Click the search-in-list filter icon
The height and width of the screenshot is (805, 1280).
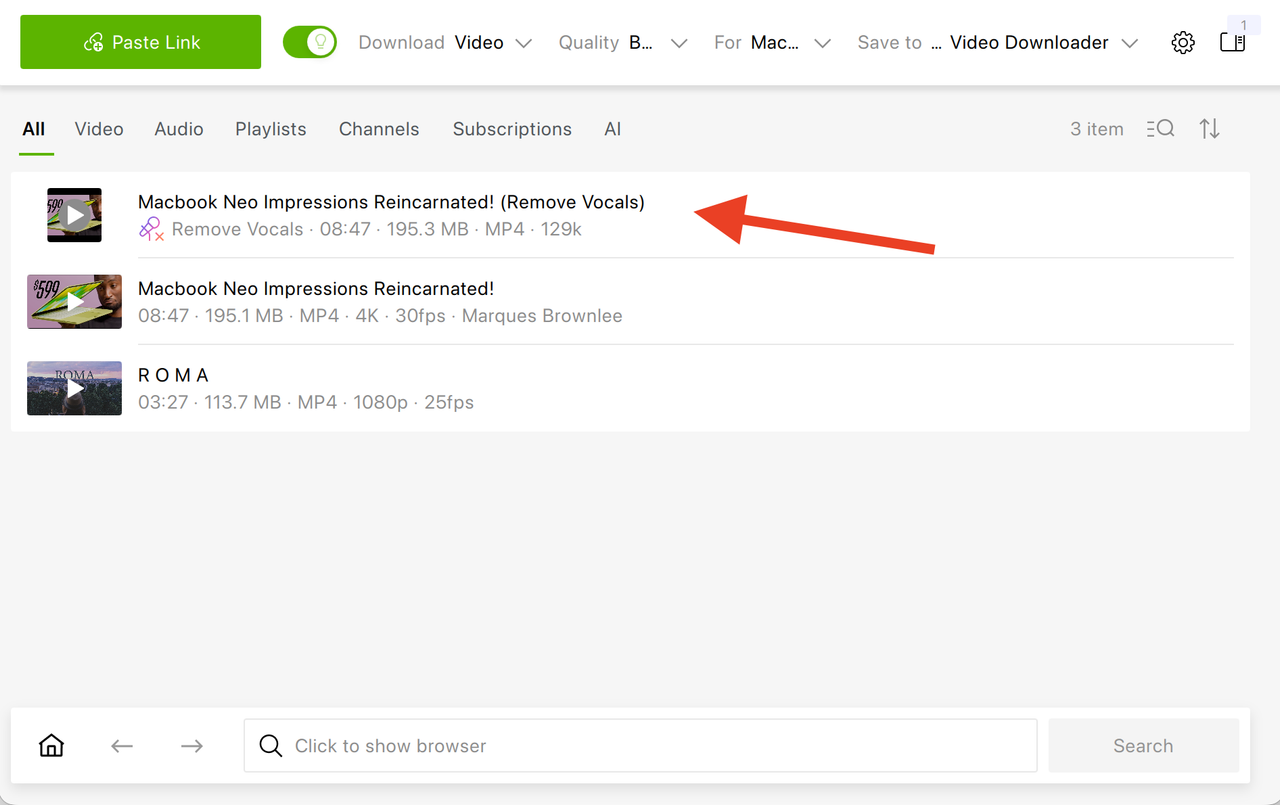tap(1161, 129)
